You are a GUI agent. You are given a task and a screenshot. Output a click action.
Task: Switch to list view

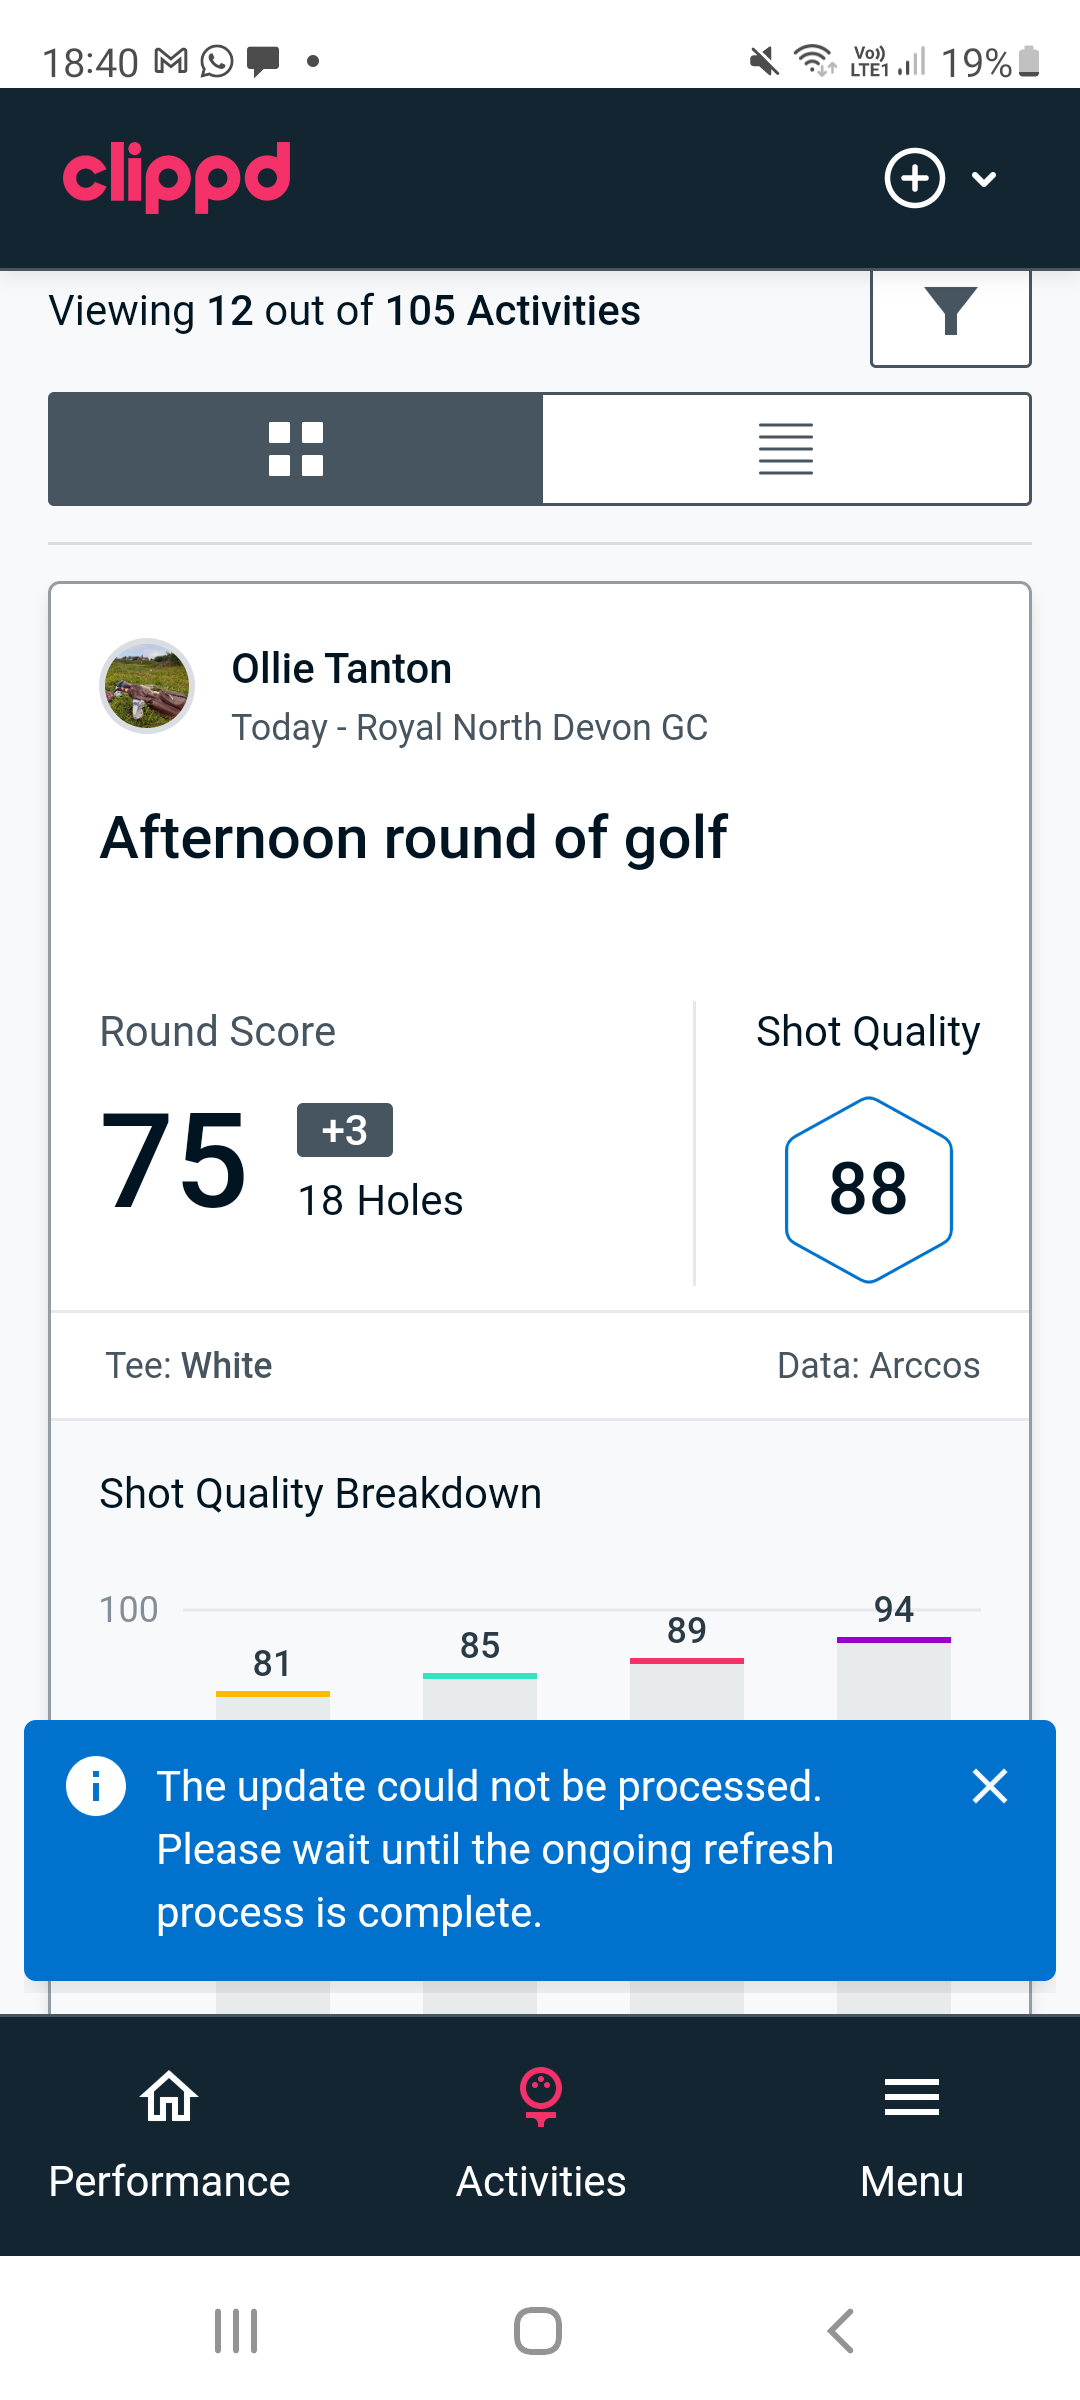[786, 449]
